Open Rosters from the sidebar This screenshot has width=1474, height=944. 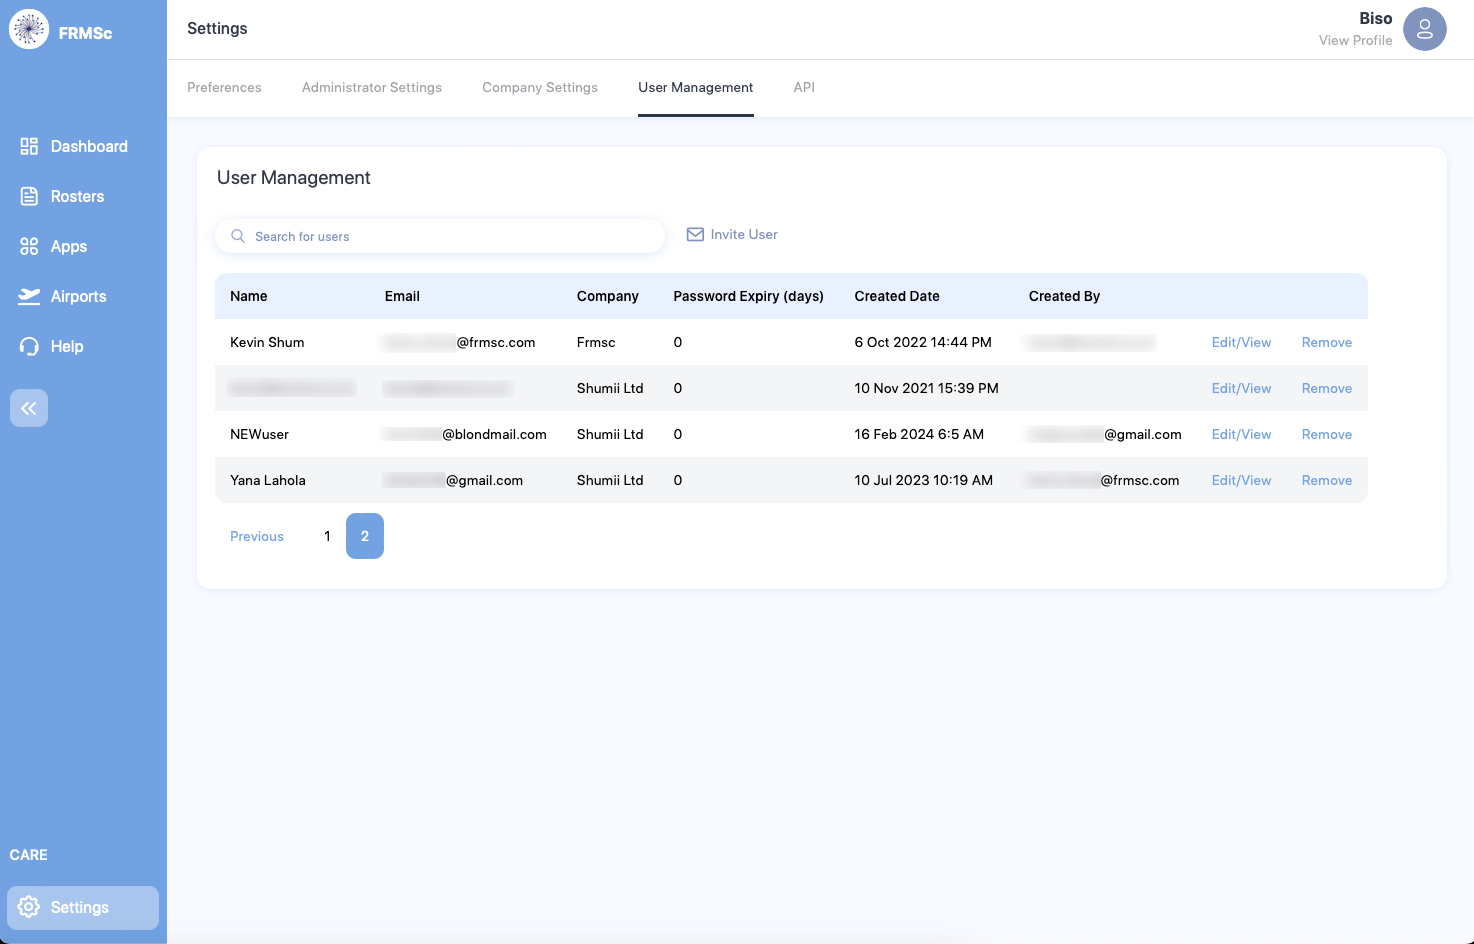[62, 196]
